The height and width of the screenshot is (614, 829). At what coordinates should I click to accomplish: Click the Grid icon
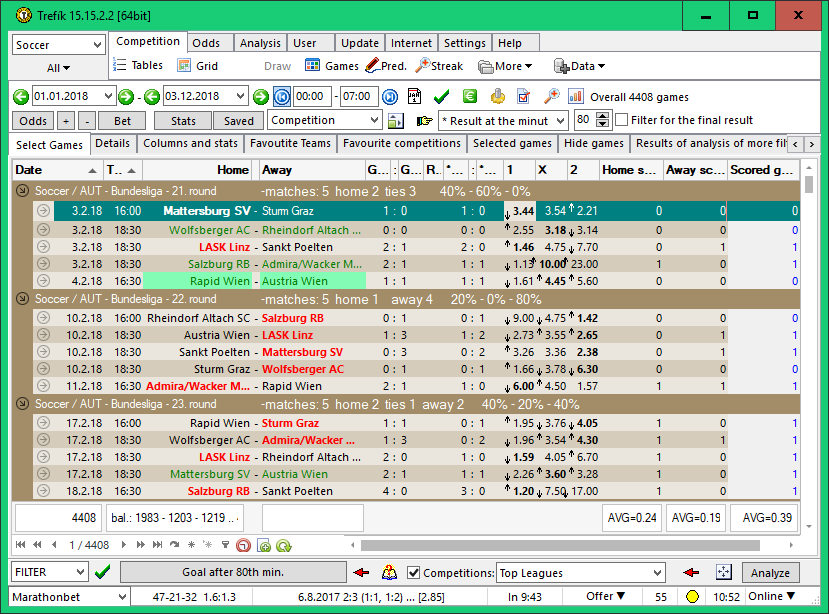point(197,66)
